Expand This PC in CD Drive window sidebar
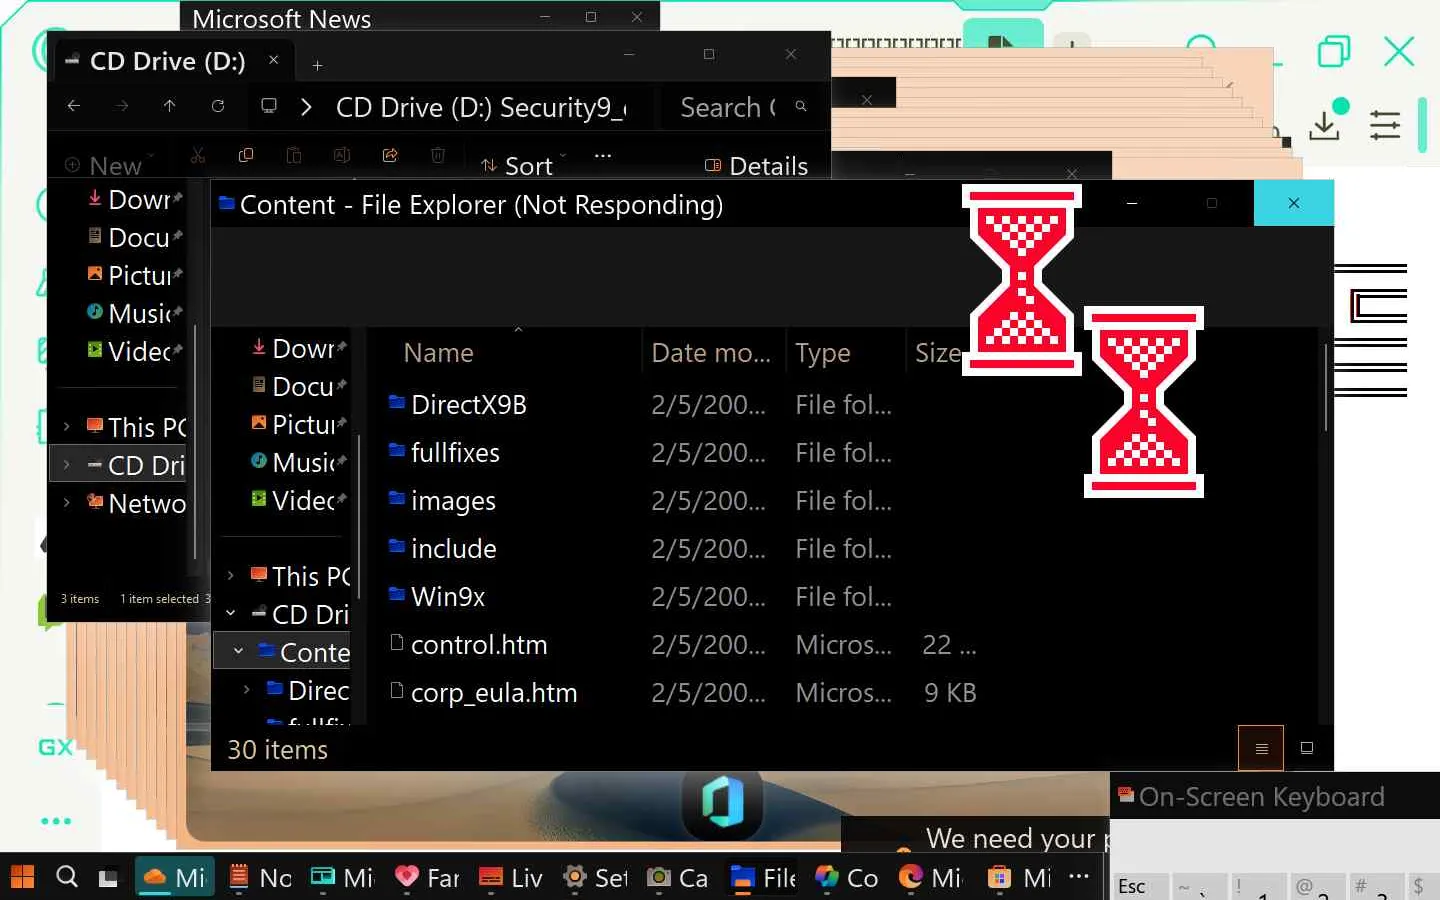 [67, 427]
